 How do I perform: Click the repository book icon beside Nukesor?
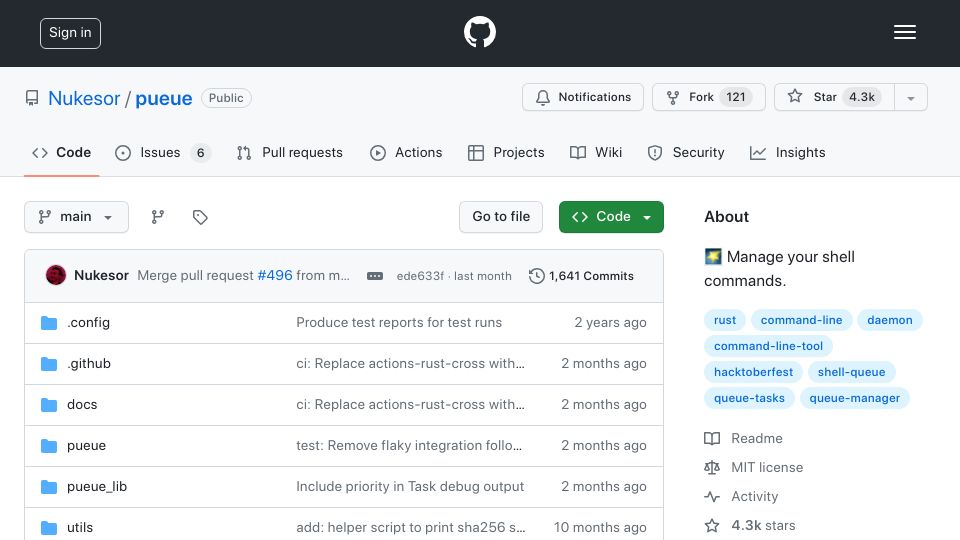32,98
